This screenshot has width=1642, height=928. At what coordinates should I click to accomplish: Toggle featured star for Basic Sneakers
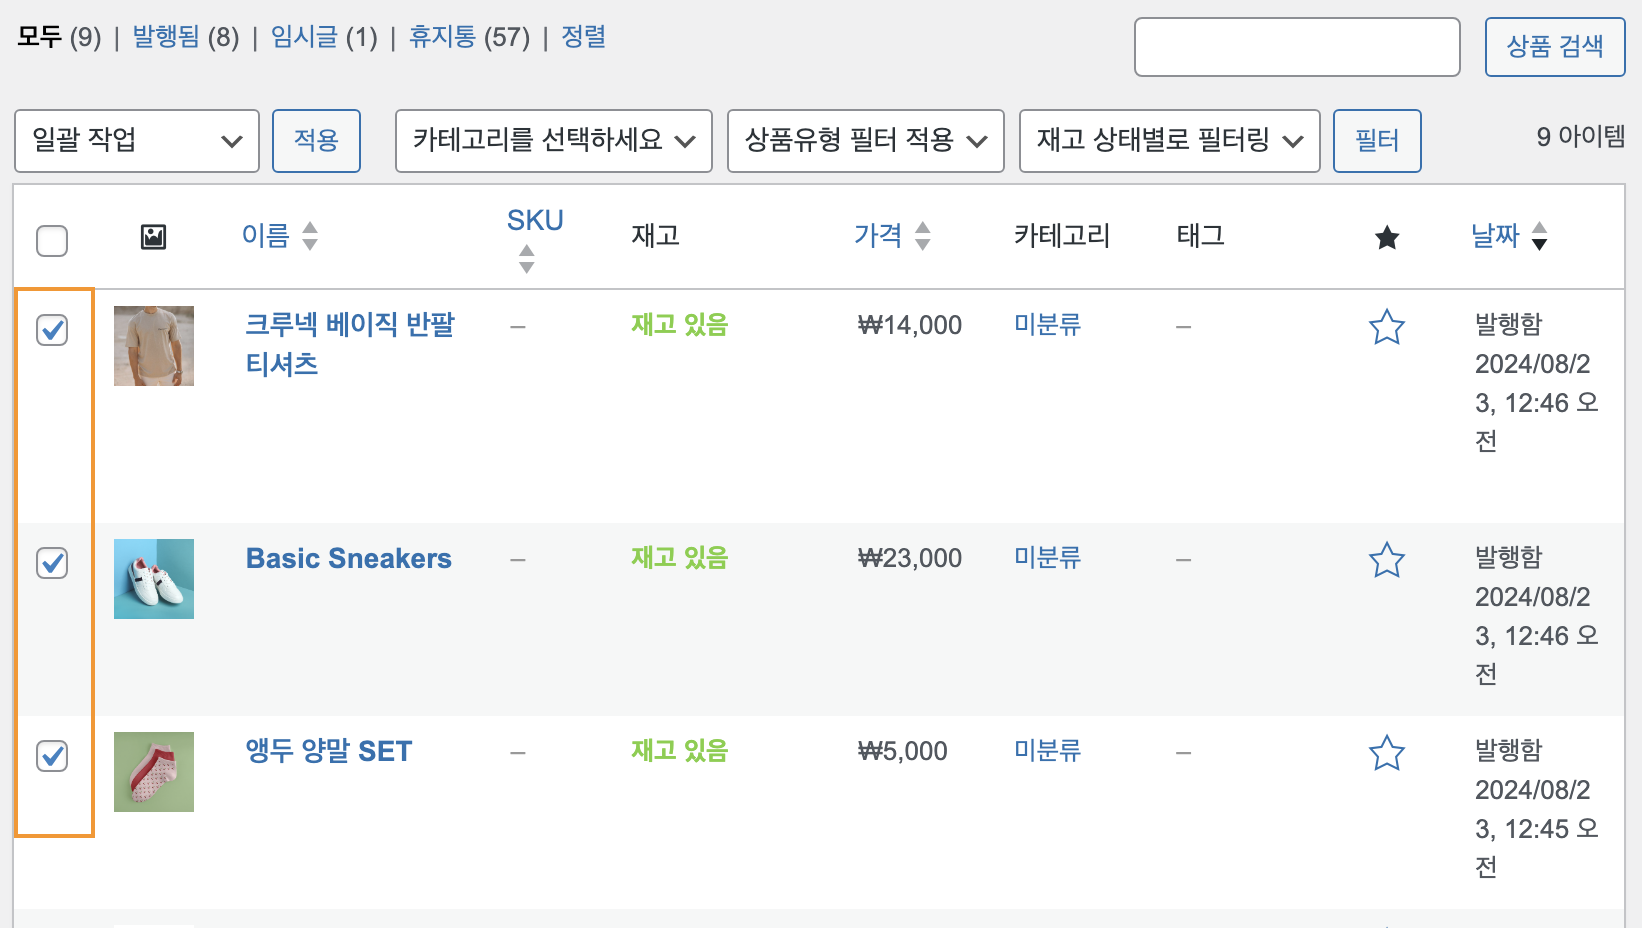coord(1387,560)
